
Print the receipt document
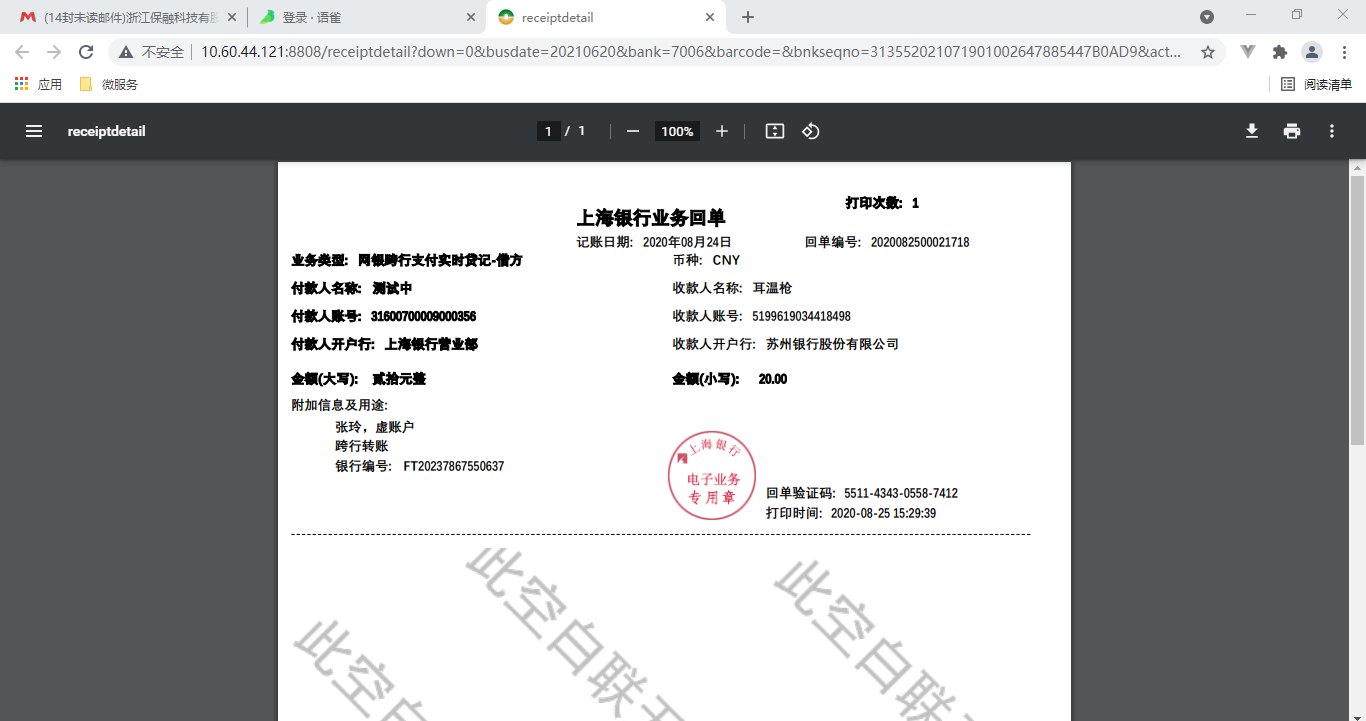pos(1292,131)
